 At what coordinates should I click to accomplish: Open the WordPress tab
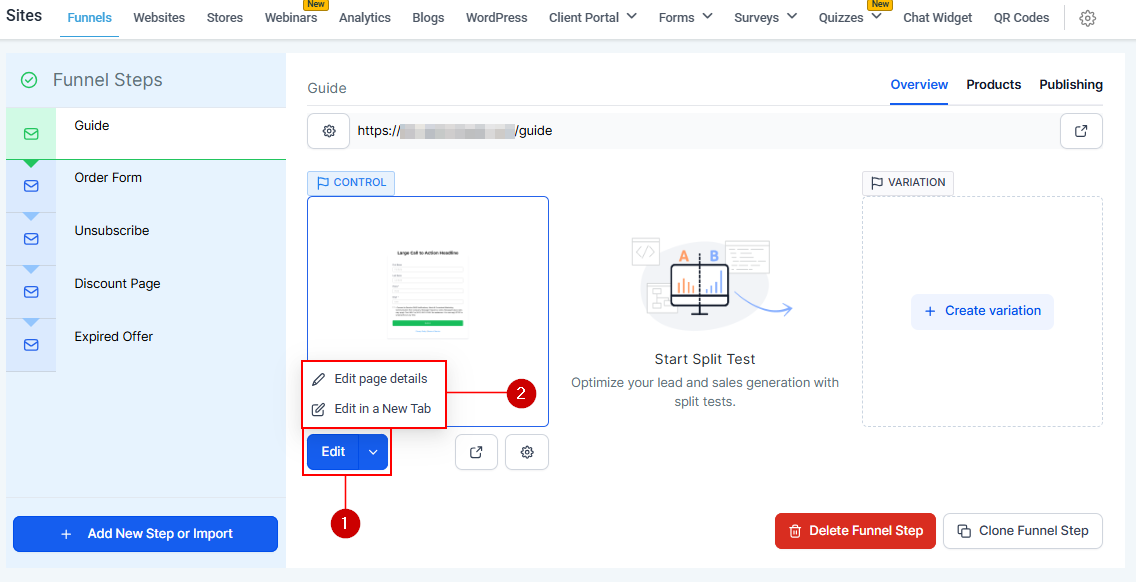click(x=496, y=18)
